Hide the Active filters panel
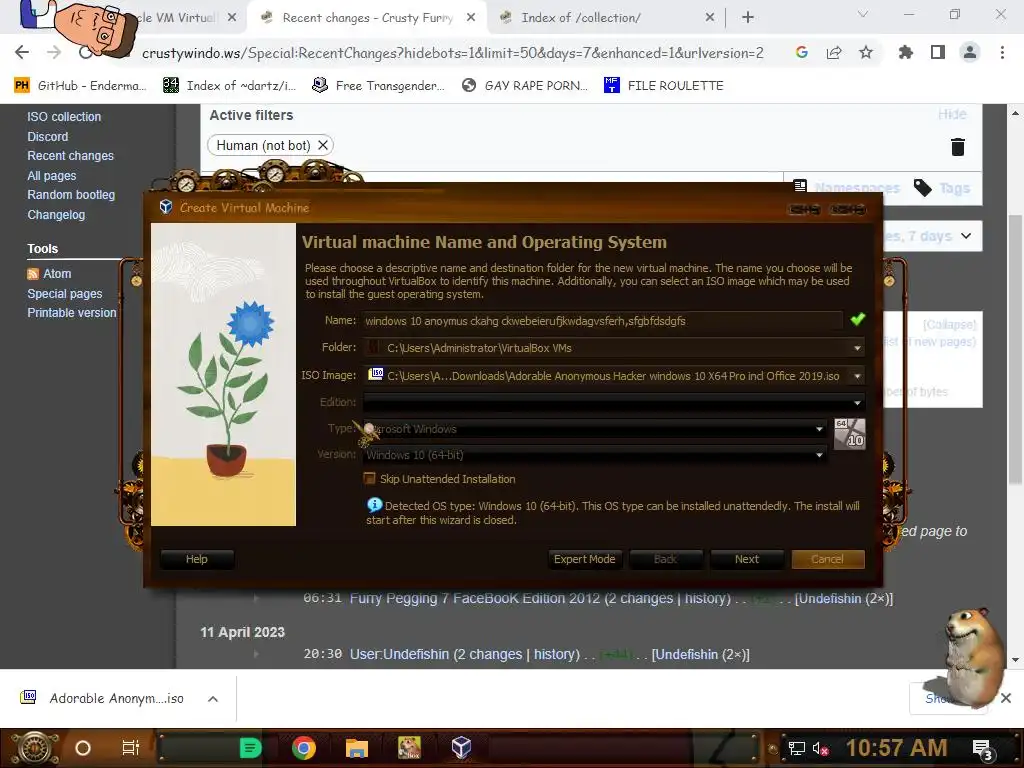Viewport: 1024px width, 768px height. (952, 114)
